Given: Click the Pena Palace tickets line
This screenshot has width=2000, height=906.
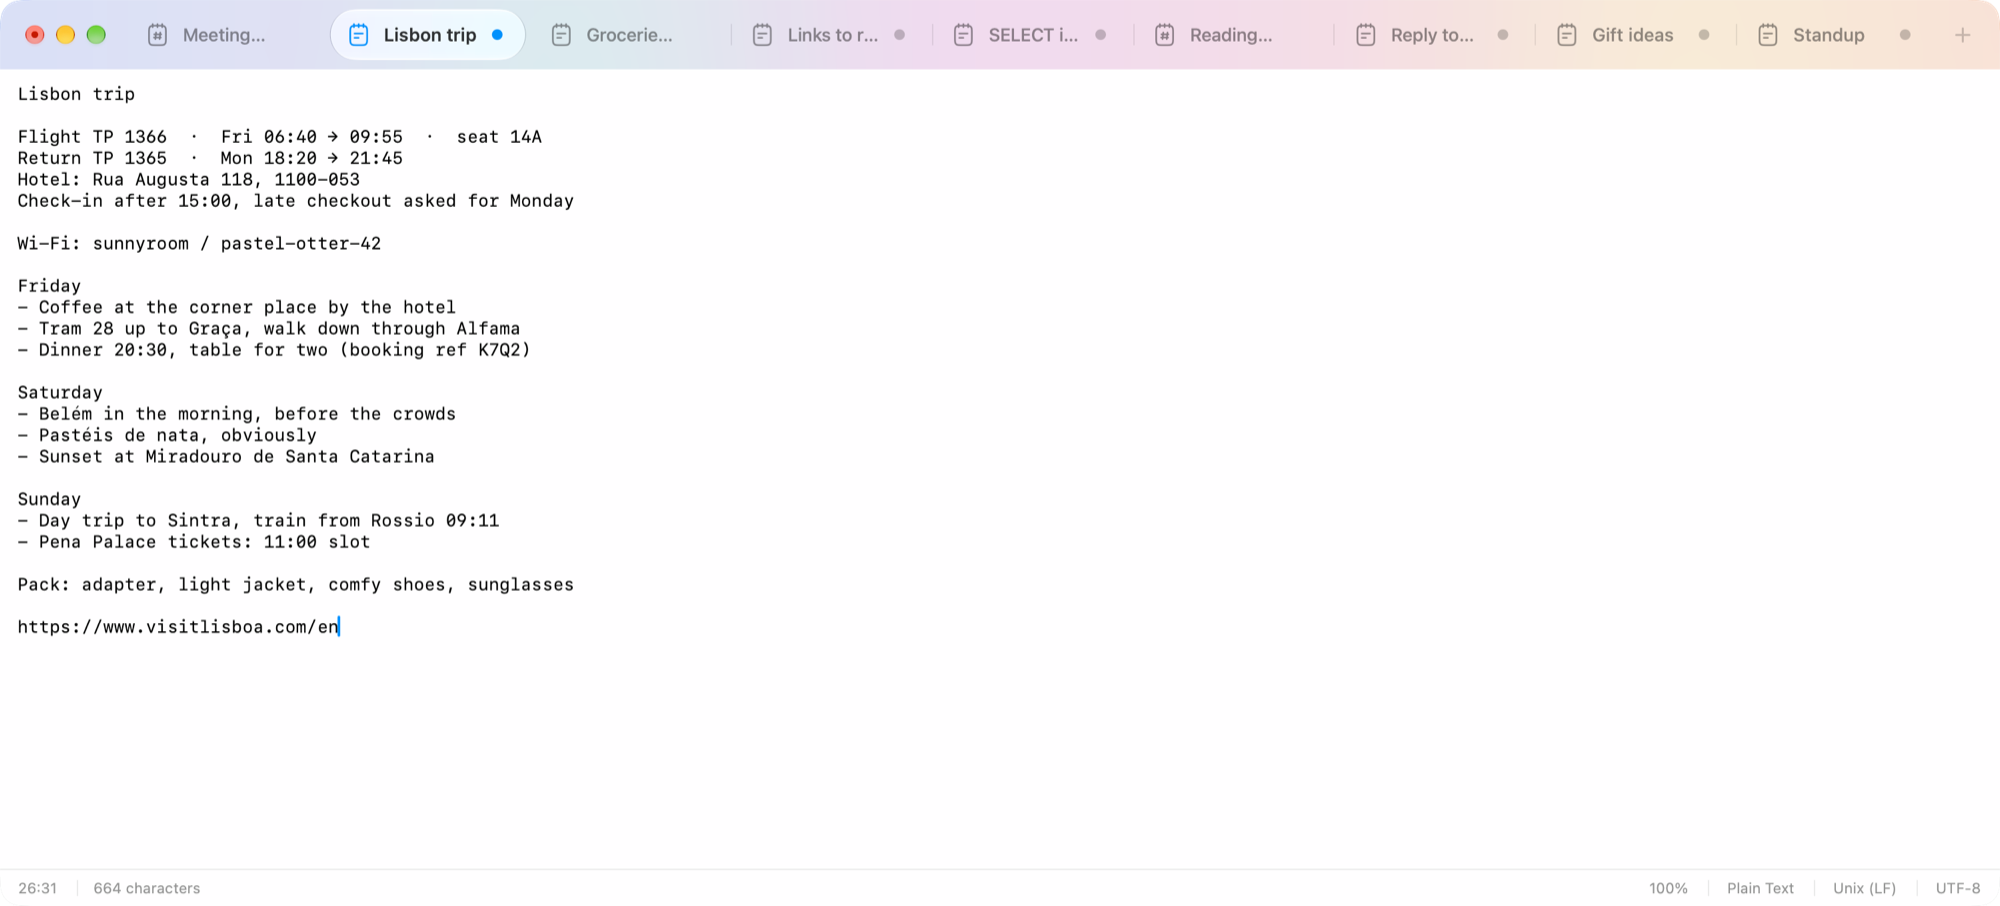Looking at the screenshot, I should [x=194, y=542].
